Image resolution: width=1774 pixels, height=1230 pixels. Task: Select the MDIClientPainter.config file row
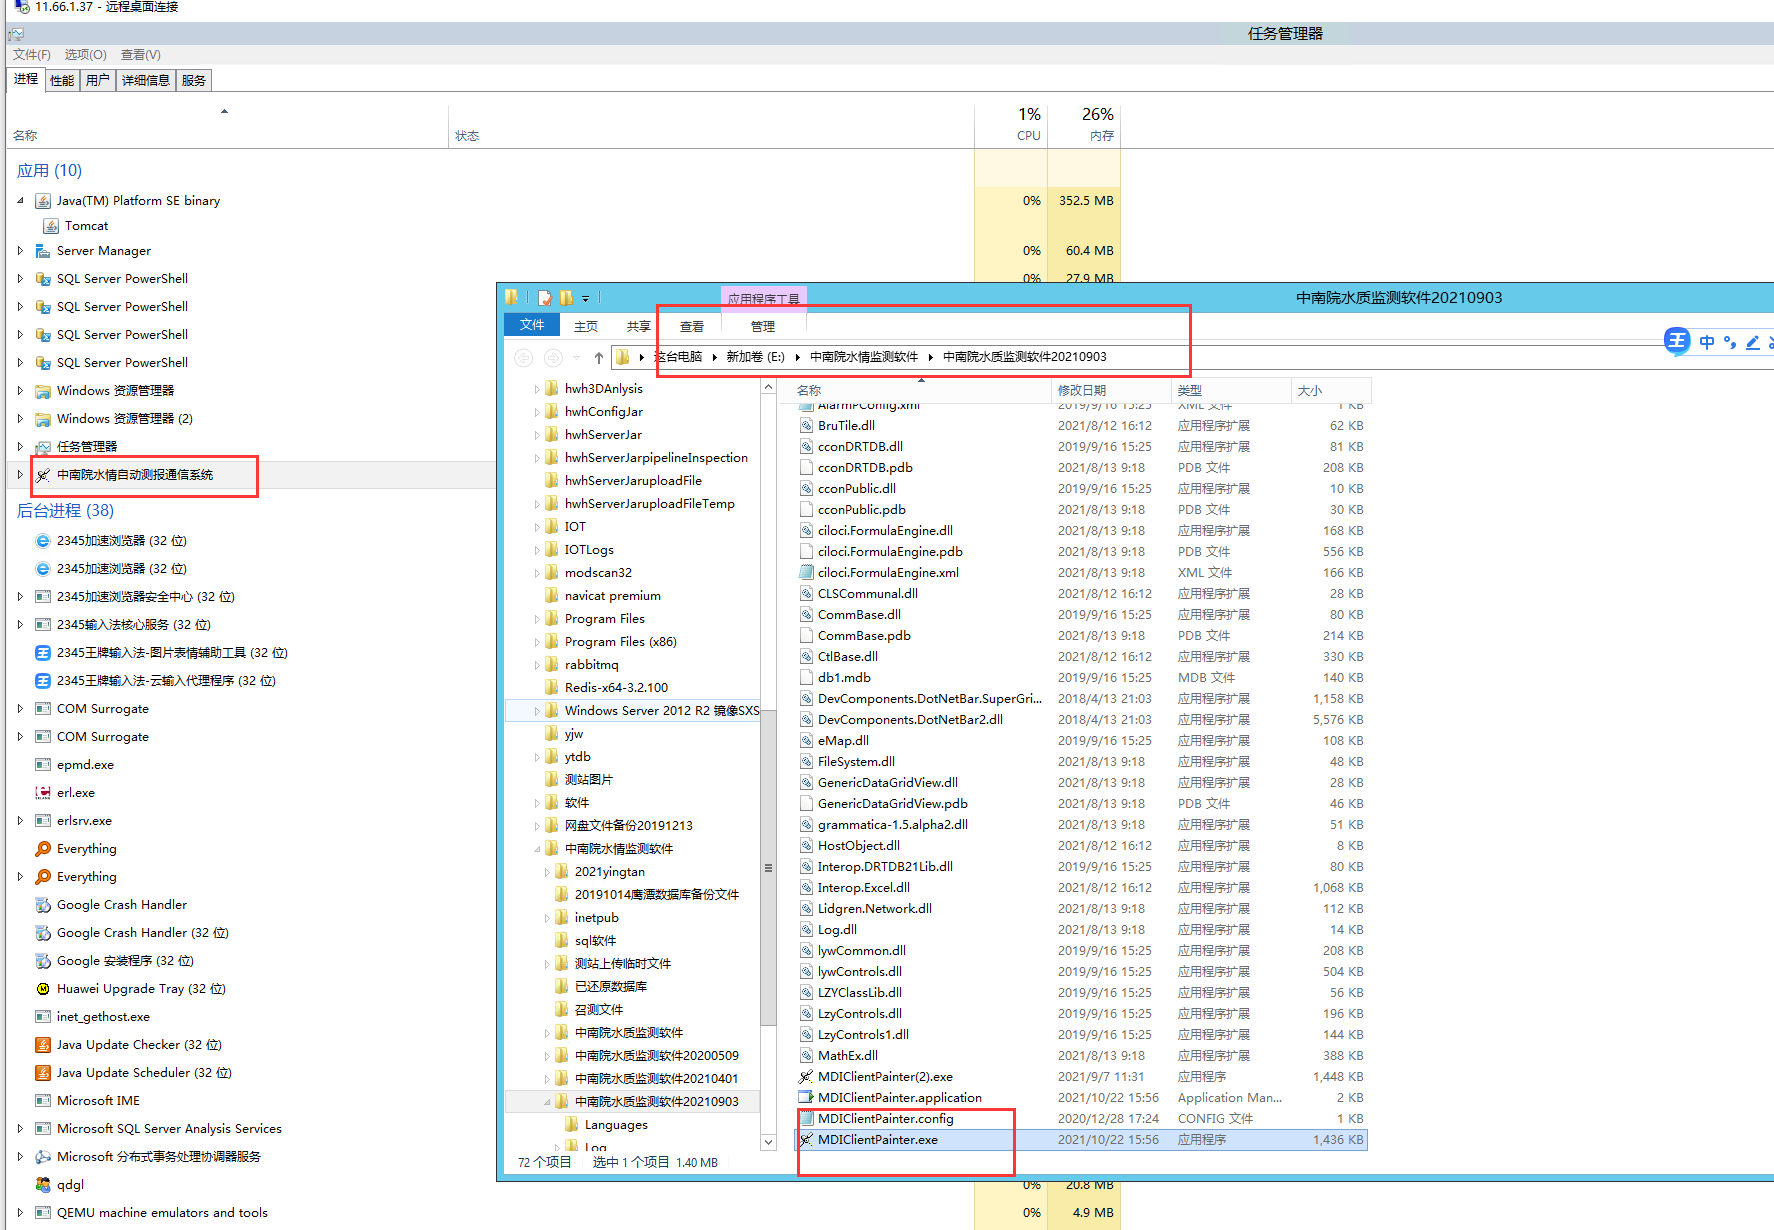click(x=1082, y=1119)
